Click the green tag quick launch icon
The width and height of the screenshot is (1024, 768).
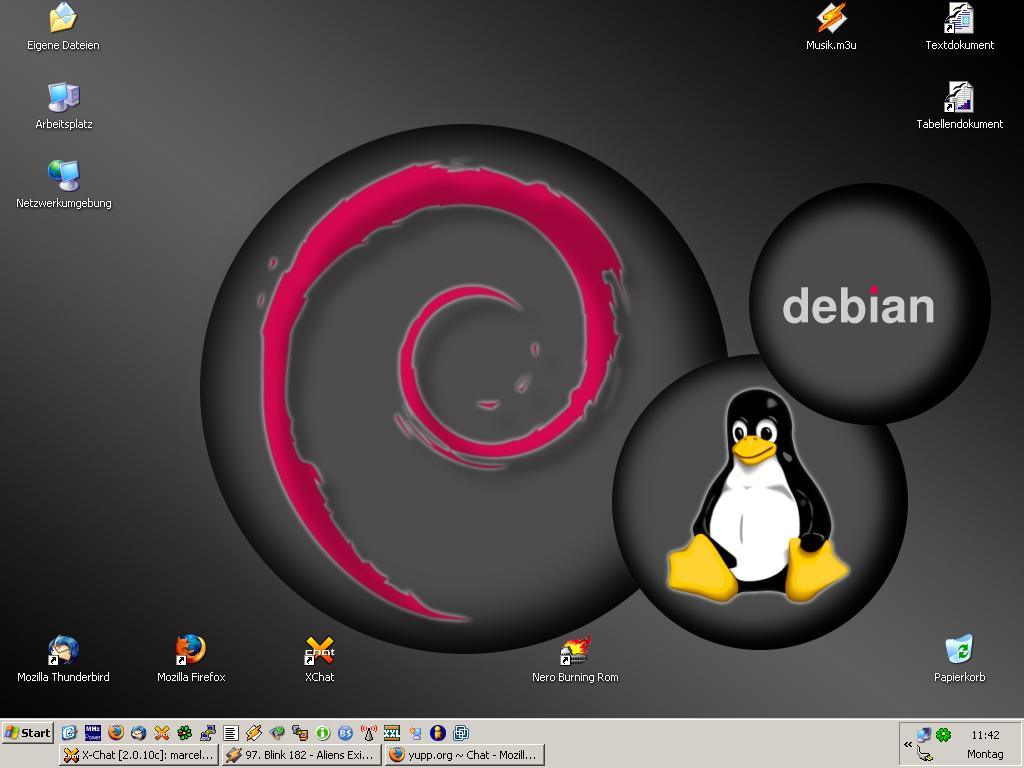click(277, 733)
